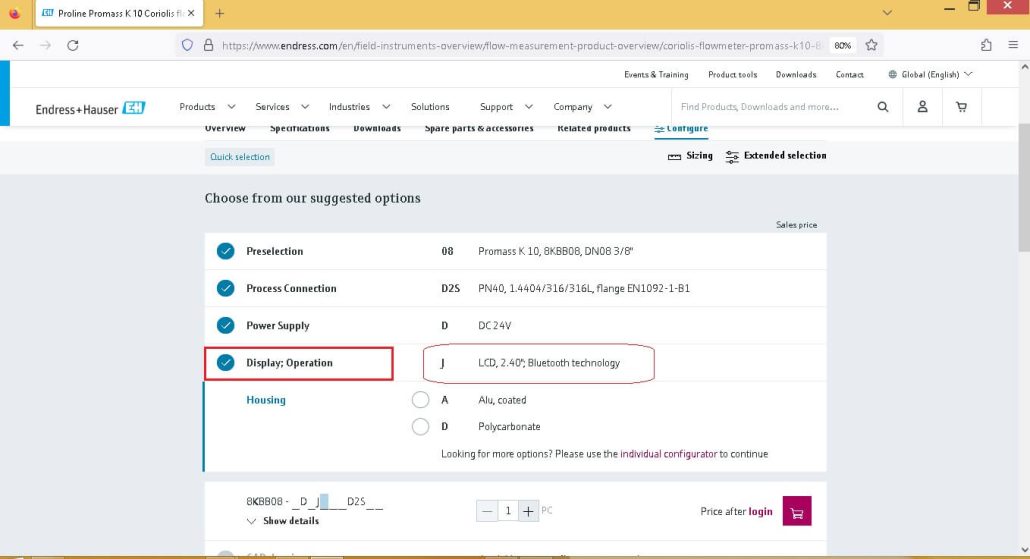Add configuration to cart button

[x=797, y=511]
